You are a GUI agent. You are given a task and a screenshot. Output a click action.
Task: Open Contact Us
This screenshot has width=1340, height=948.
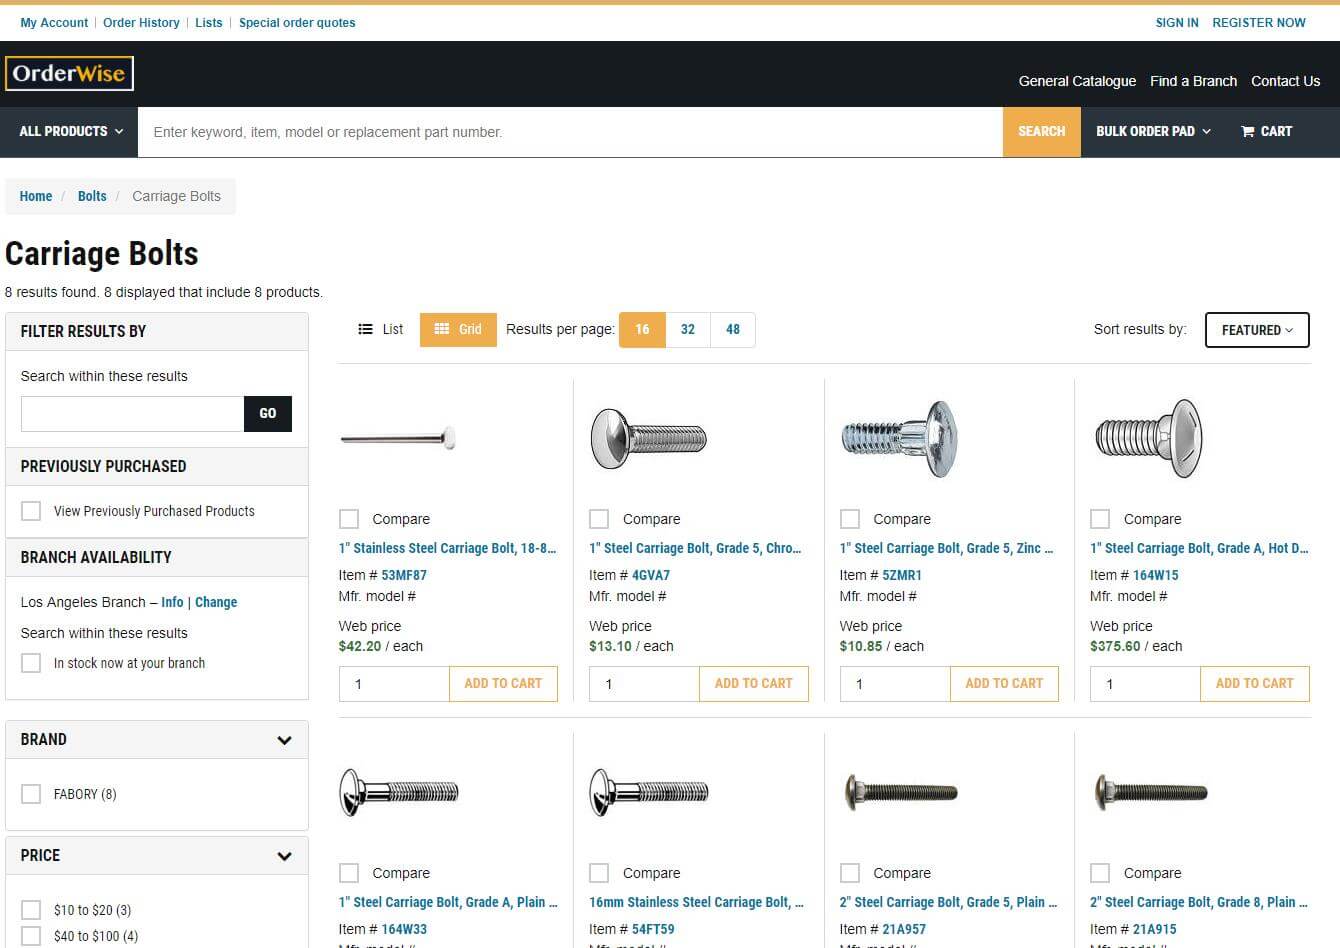[1285, 81]
